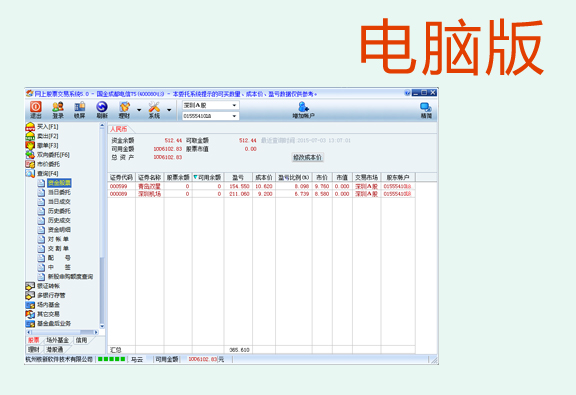This screenshot has height=395, width=576.
Task: Sort by 证券代码 column header
Action: [122, 177]
